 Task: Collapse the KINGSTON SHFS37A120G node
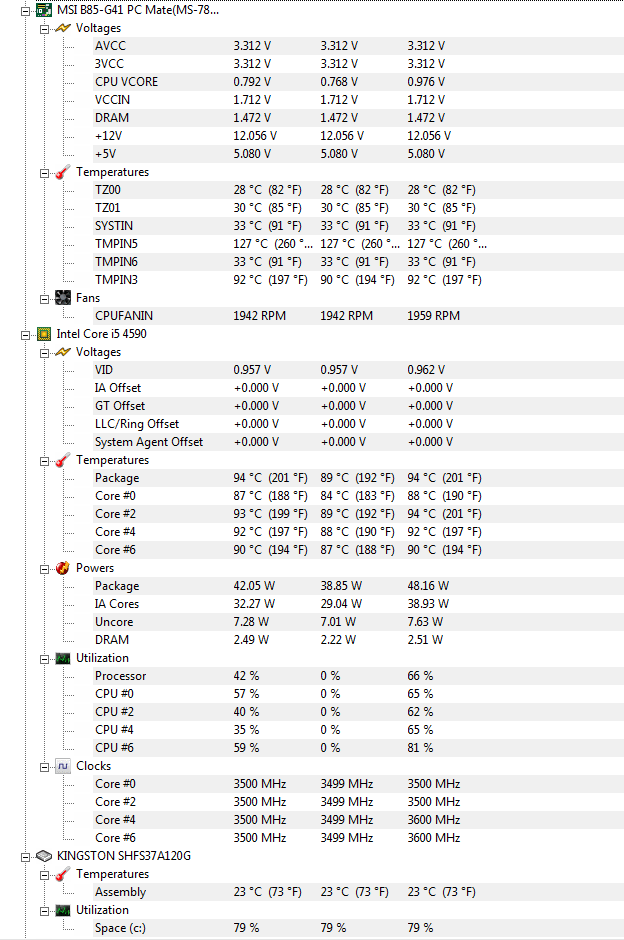tap(26, 857)
